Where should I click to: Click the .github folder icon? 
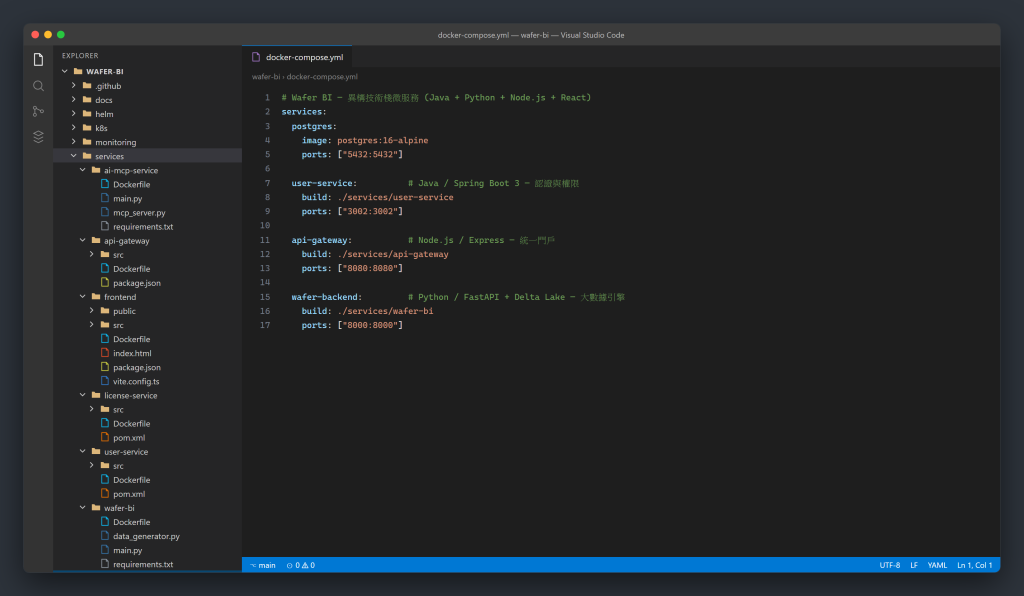coord(87,86)
